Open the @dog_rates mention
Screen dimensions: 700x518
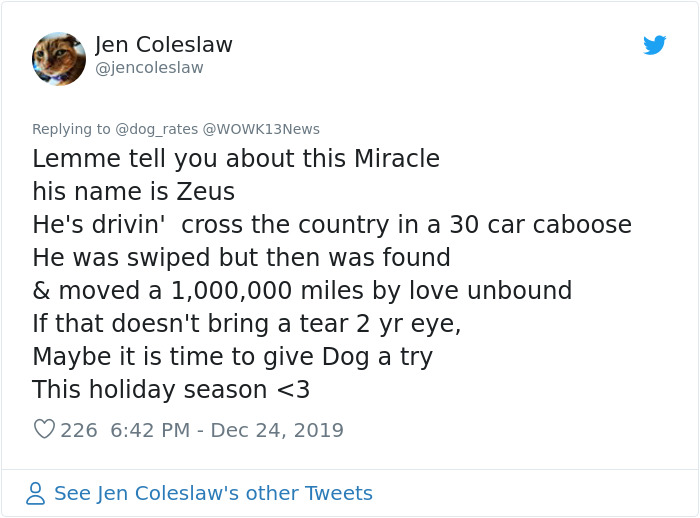point(157,129)
